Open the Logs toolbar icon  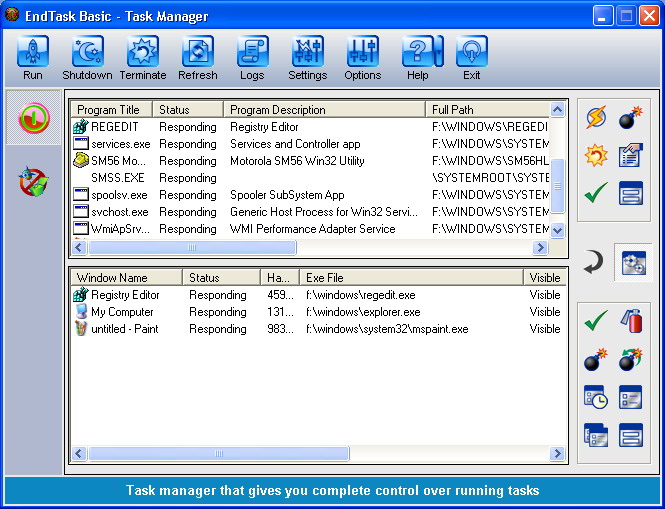pos(252,51)
